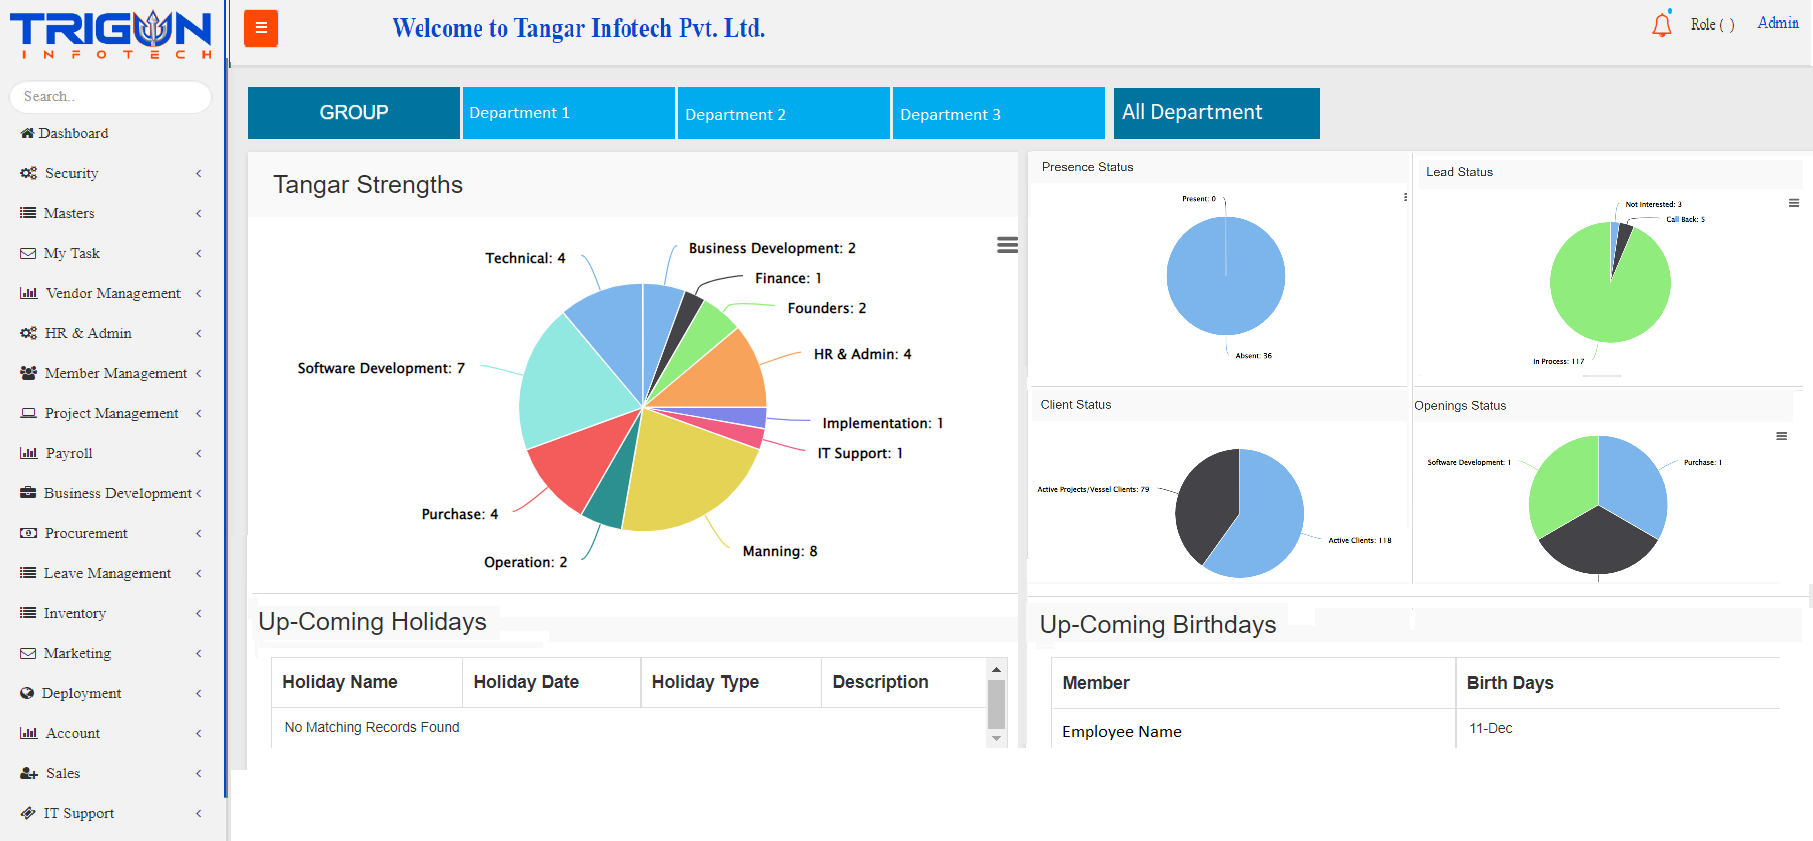
Task: Click the Marketing envelope icon
Action: click(28, 653)
